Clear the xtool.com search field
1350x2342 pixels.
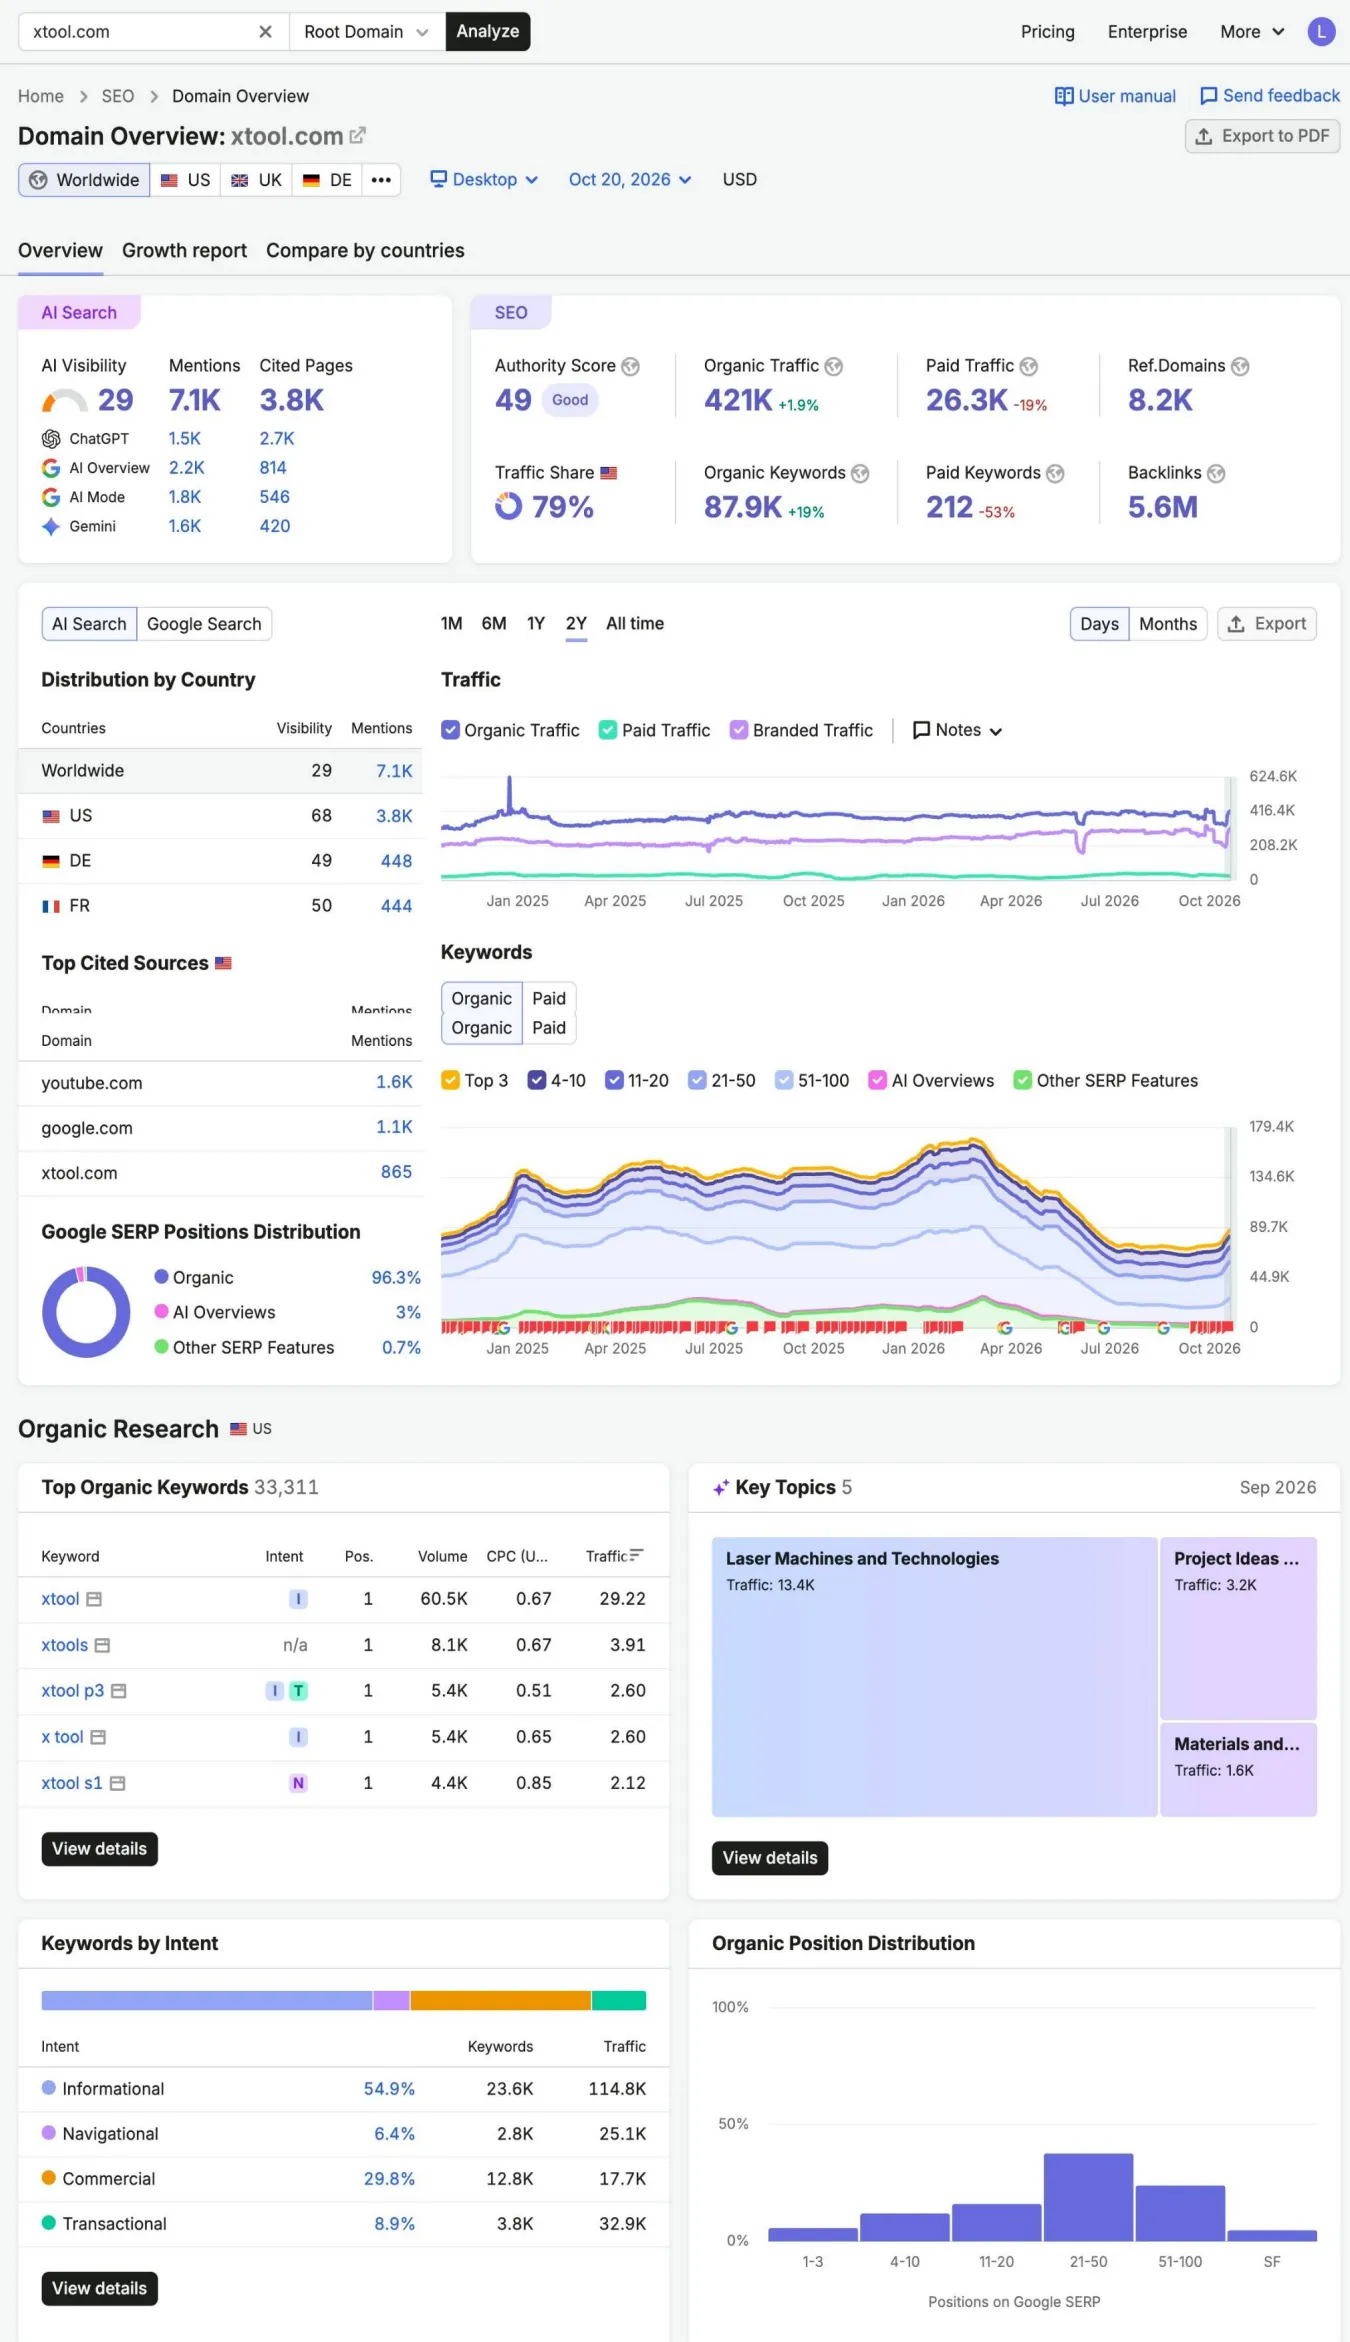tap(265, 32)
